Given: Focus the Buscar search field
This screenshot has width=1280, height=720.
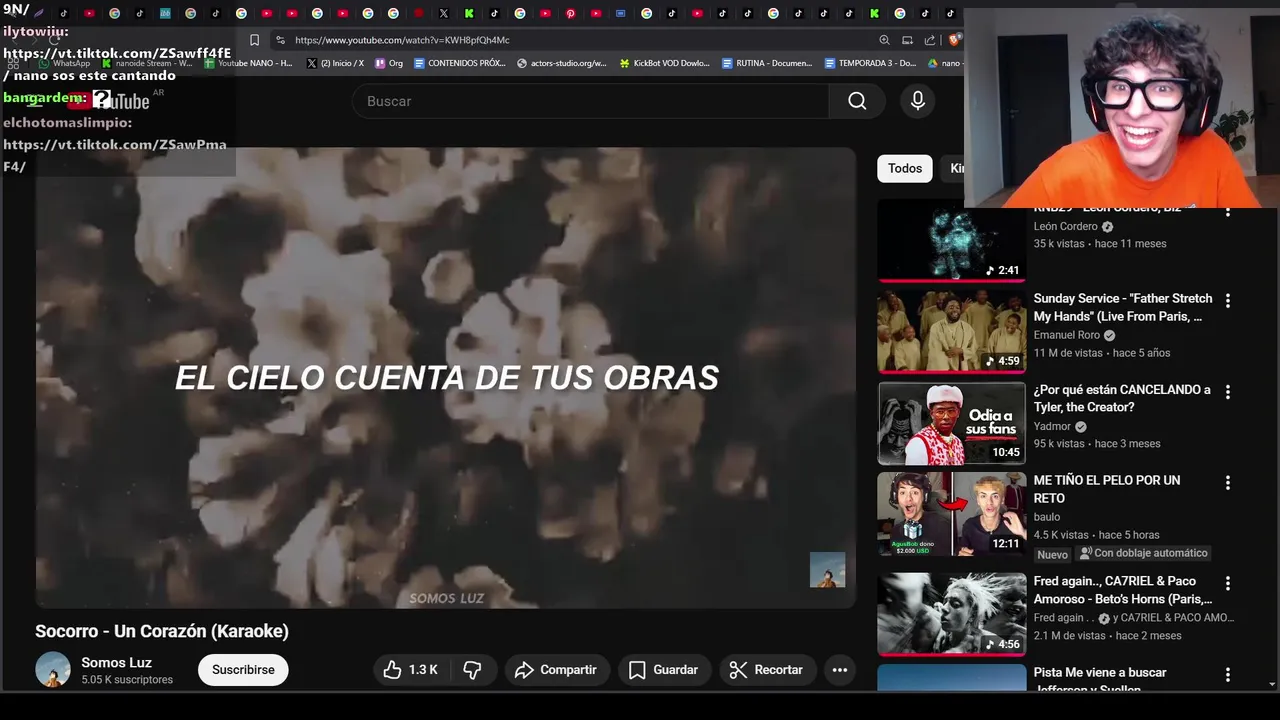Looking at the screenshot, I should (x=590, y=101).
